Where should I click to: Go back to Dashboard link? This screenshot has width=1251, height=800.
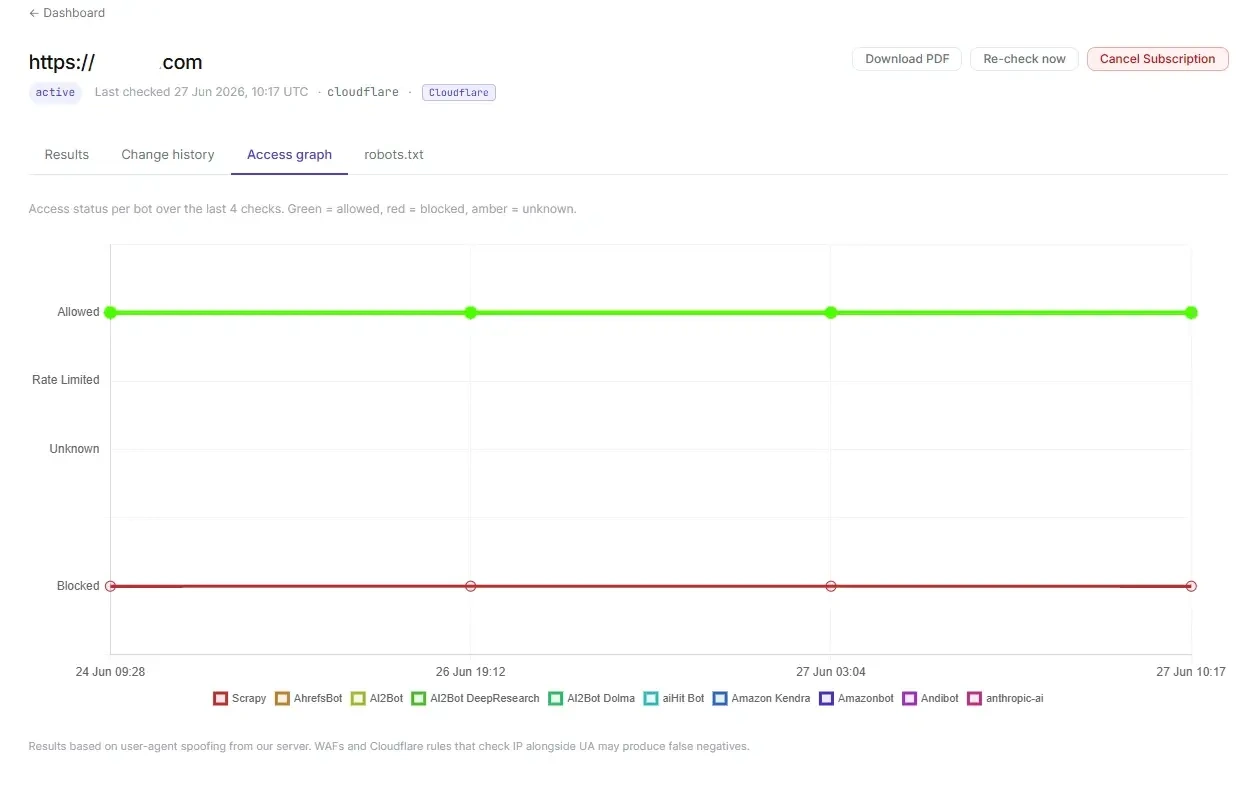click(x=67, y=13)
